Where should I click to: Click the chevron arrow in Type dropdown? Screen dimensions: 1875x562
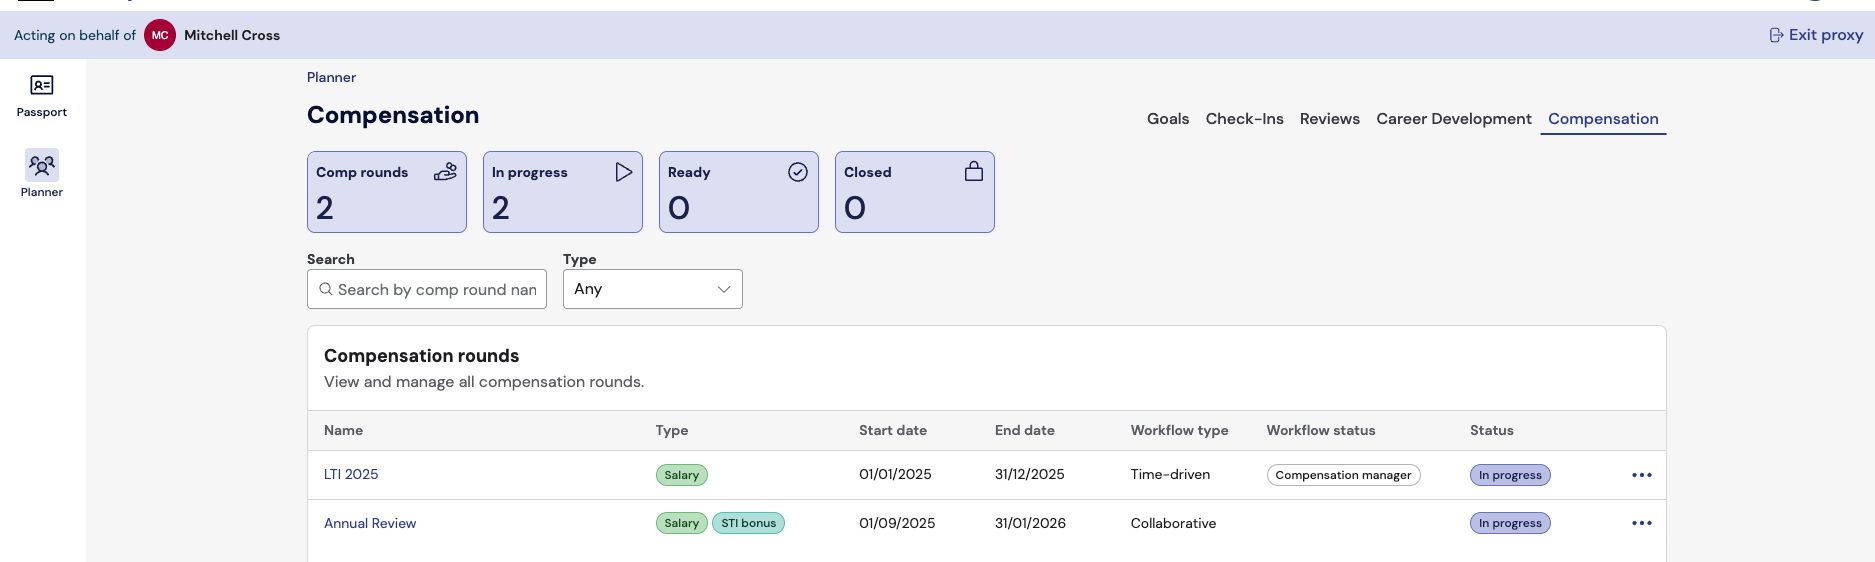click(x=724, y=289)
